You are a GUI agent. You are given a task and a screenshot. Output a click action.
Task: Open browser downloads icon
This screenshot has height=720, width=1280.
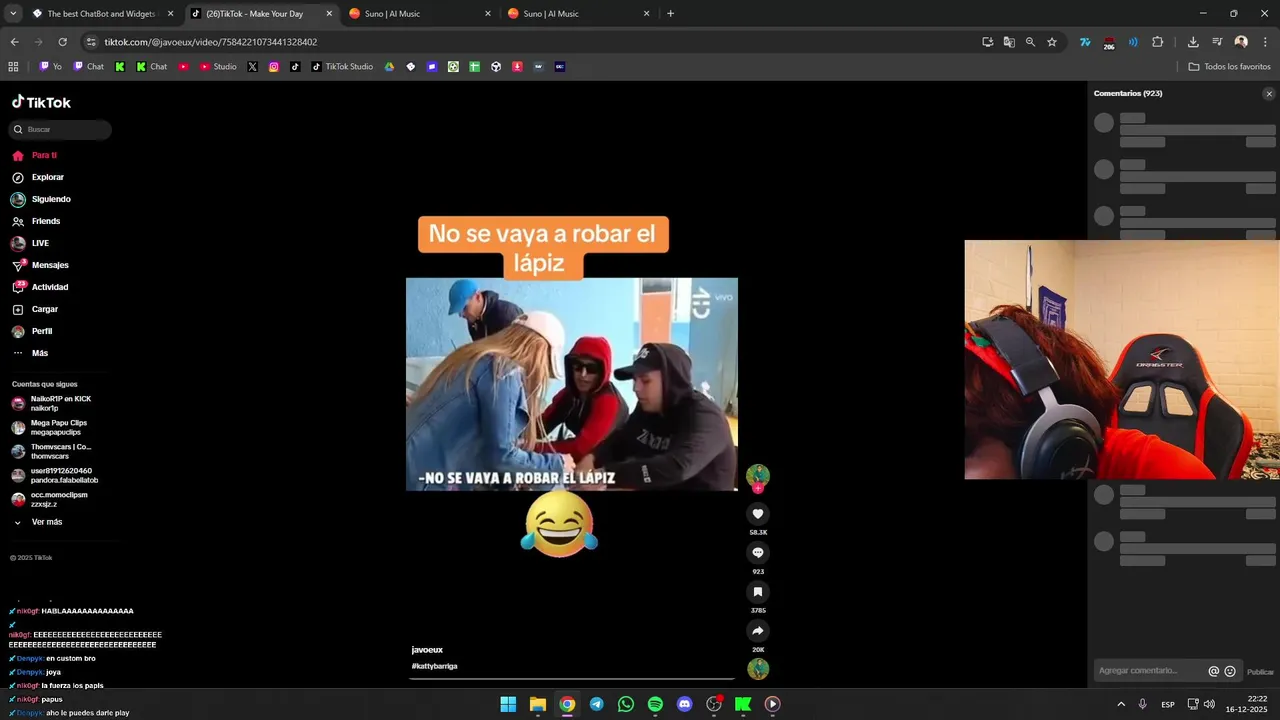click(x=1193, y=42)
